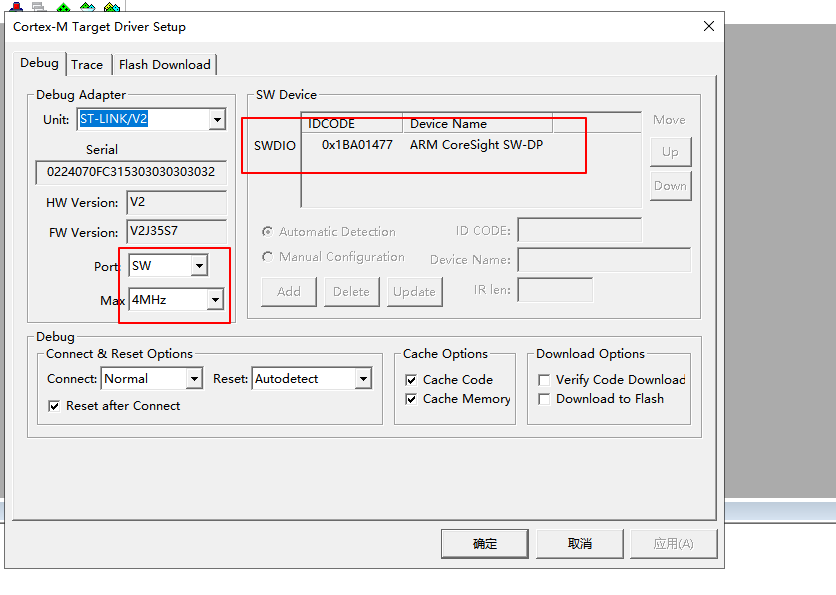The height and width of the screenshot is (595, 836).
Task: Expand the Reset Autodetect dropdown
Action: (364, 379)
